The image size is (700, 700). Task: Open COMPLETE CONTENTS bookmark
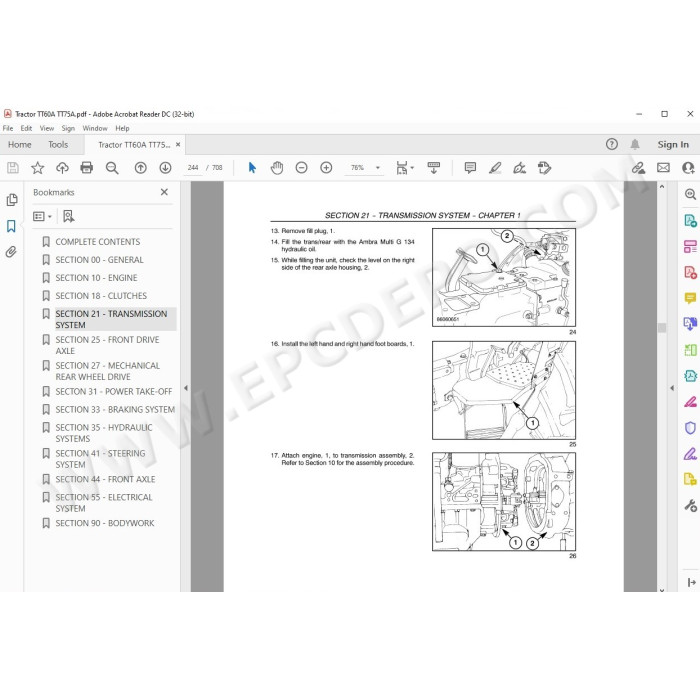pyautogui.click(x=98, y=242)
